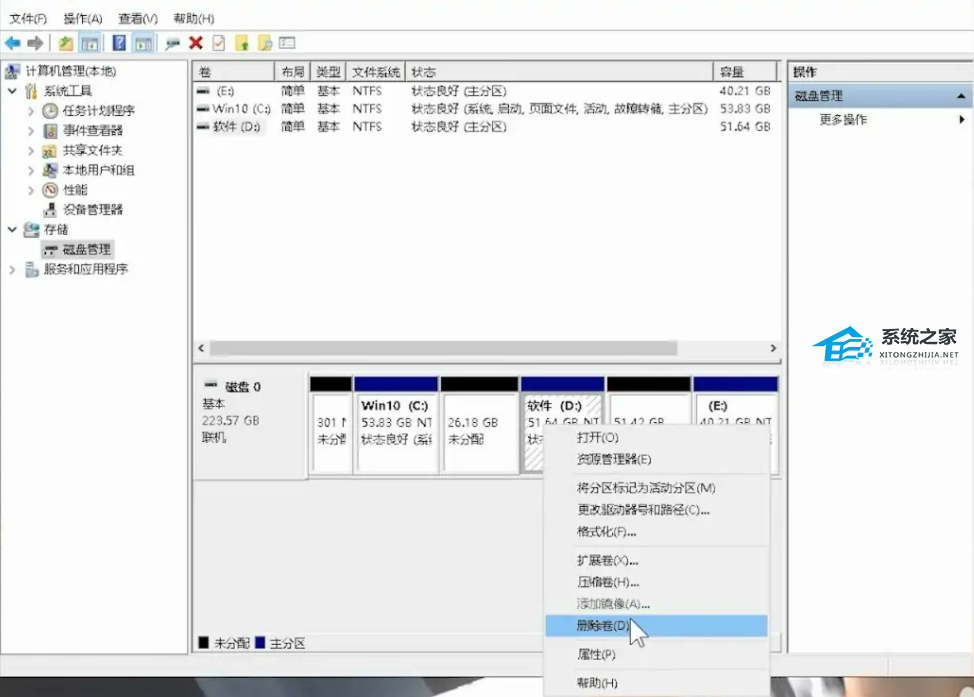Image resolution: width=974 pixels, height=697 pixels.
Task: Sort by the 布局 column header
Action: [x=293, y=71]
